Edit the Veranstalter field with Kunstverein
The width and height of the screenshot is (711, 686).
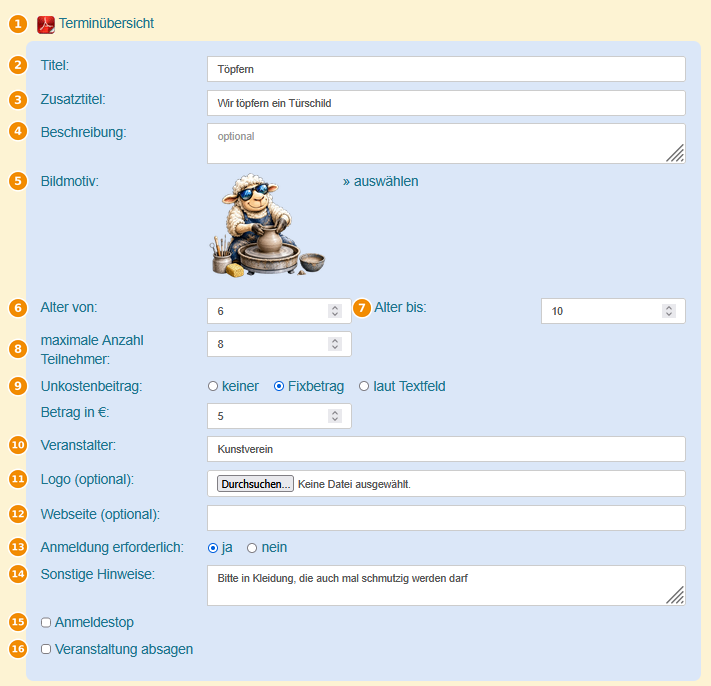click(446, 449)
